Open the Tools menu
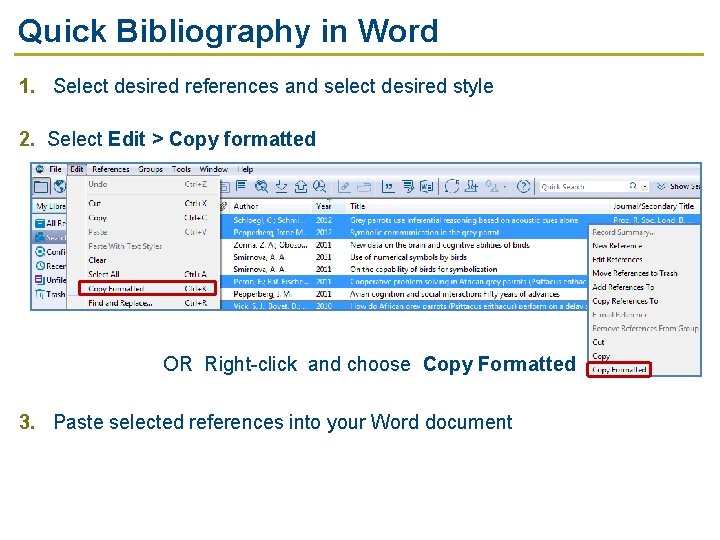The width and height of the screenshot is (720, 540). click(x=181, y=169)
